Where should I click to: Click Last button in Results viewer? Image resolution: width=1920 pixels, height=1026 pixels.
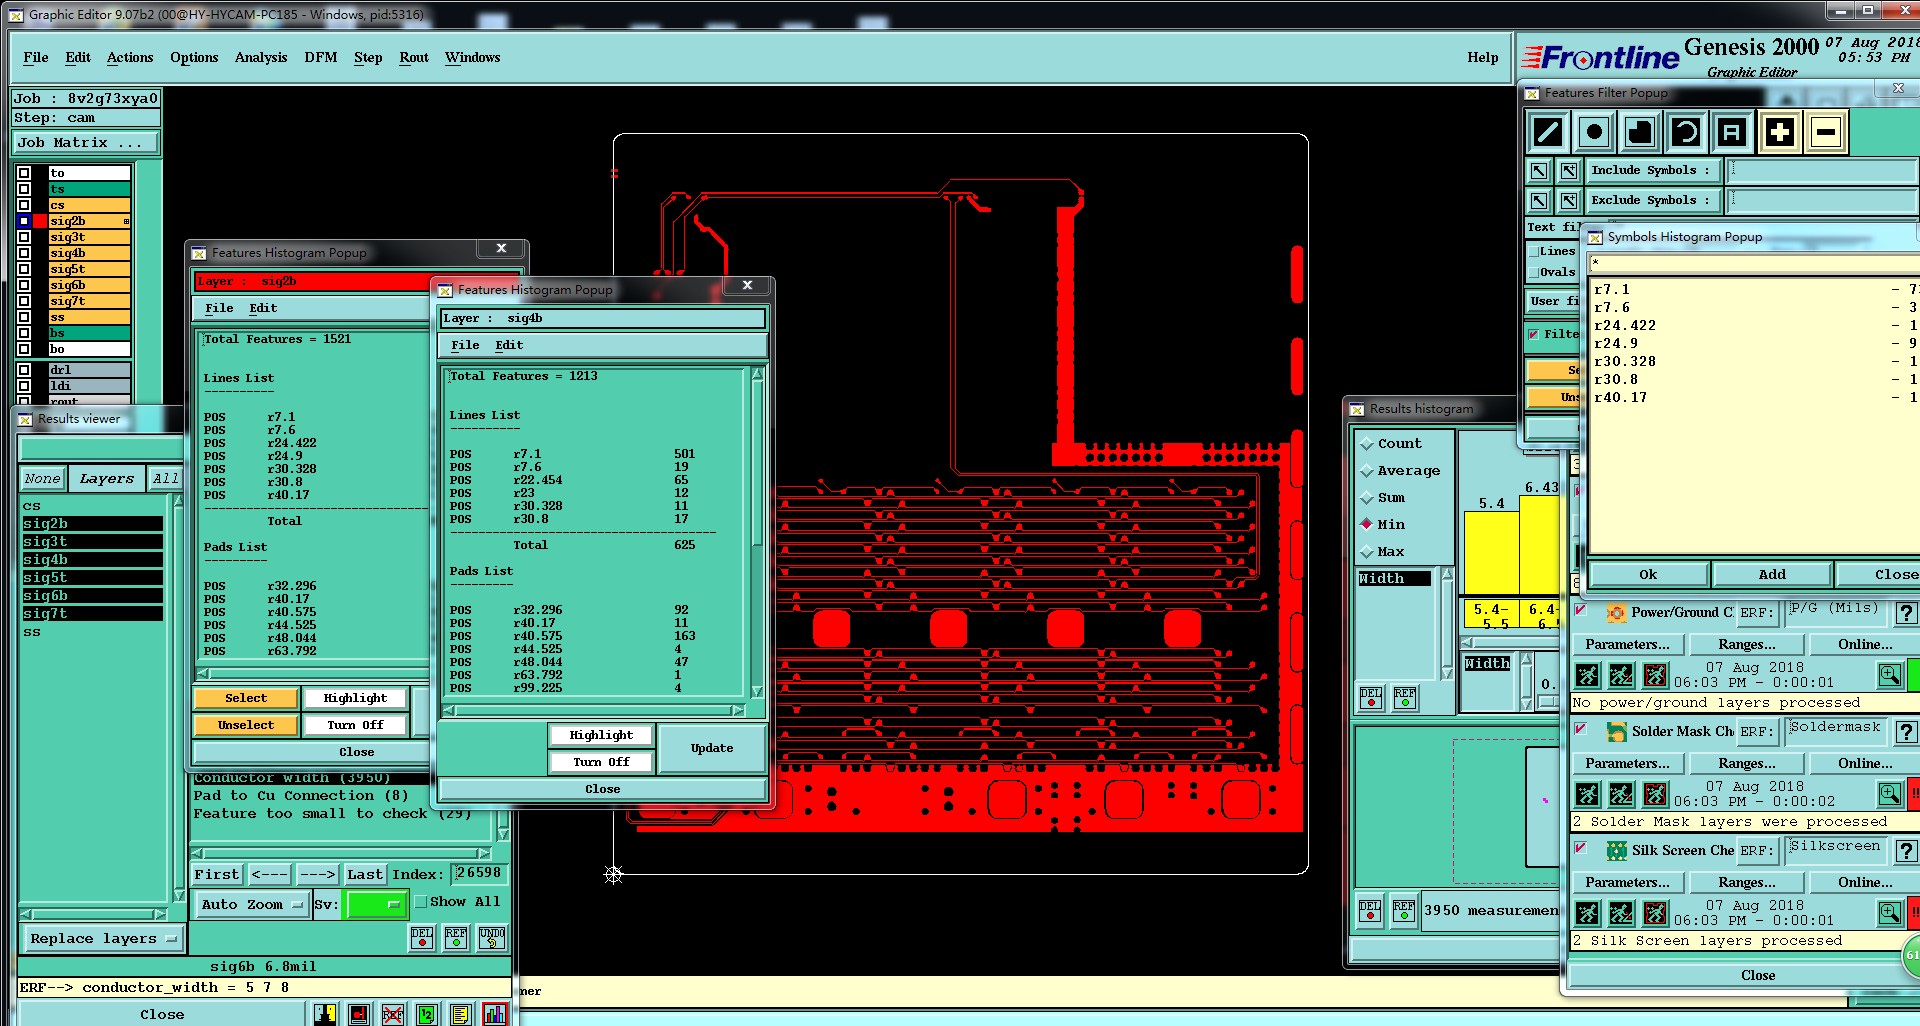(x=365, y=874)
